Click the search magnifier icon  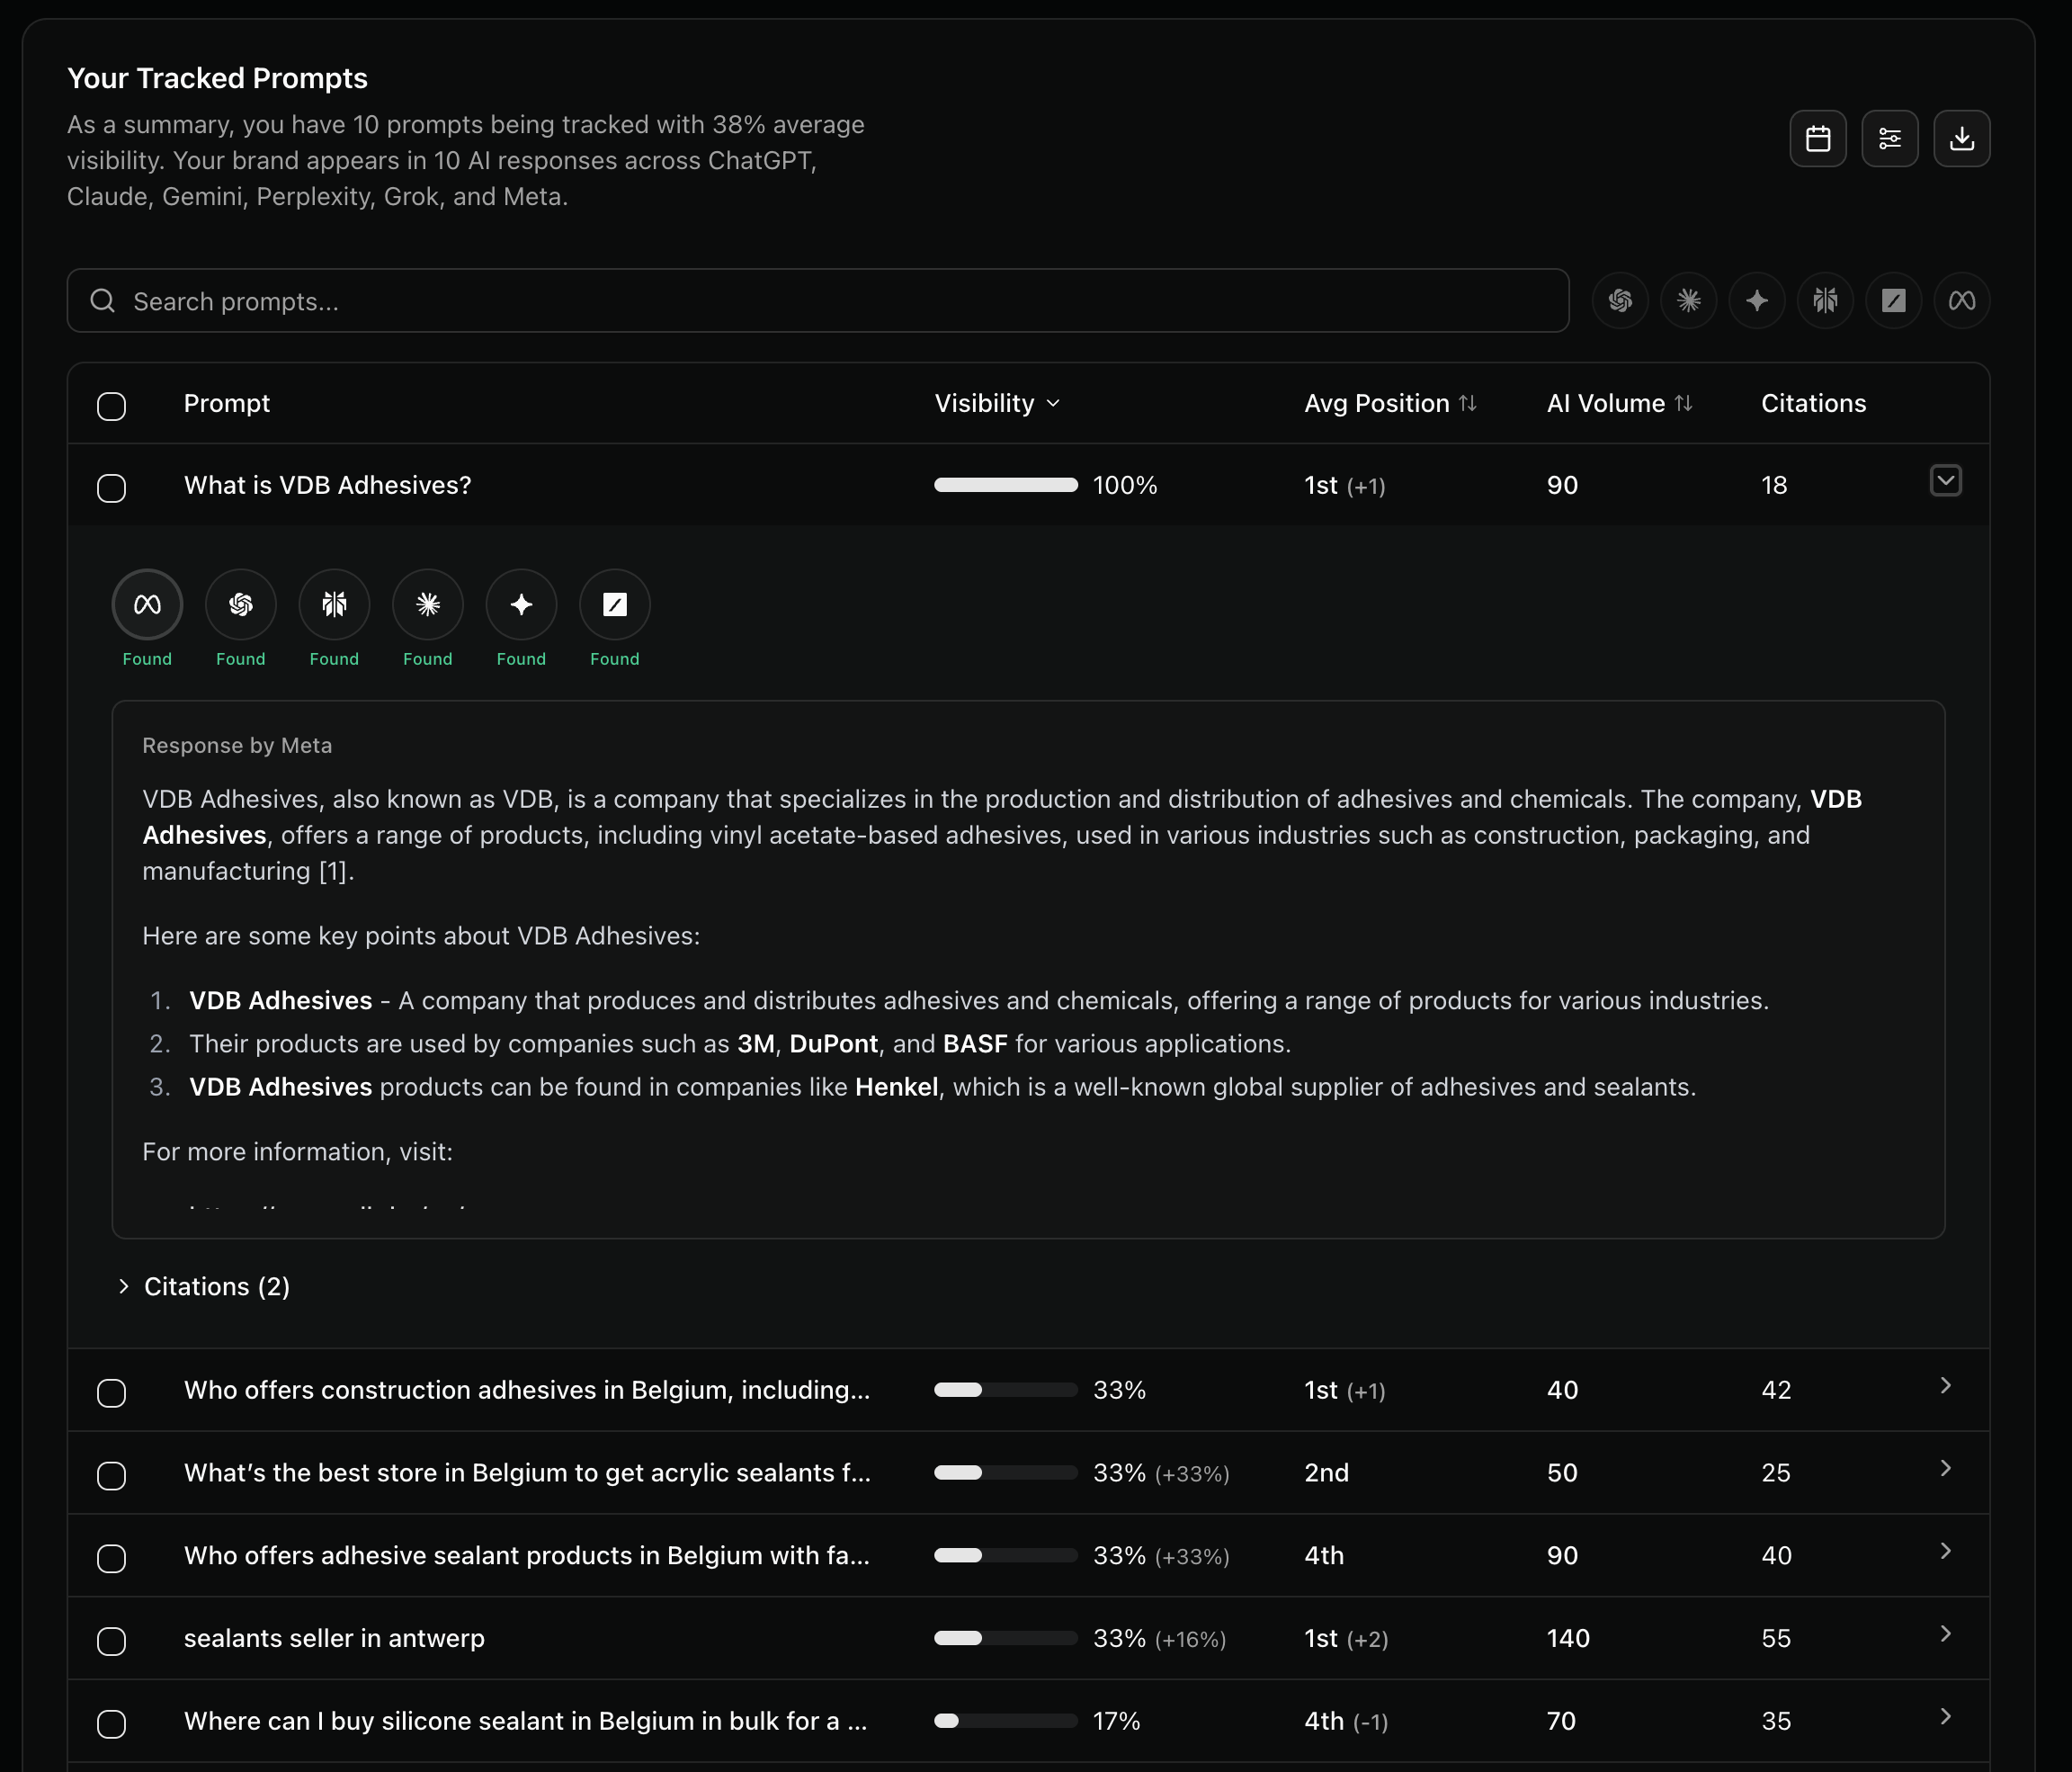pyautogui.click(x=103, y=300)
